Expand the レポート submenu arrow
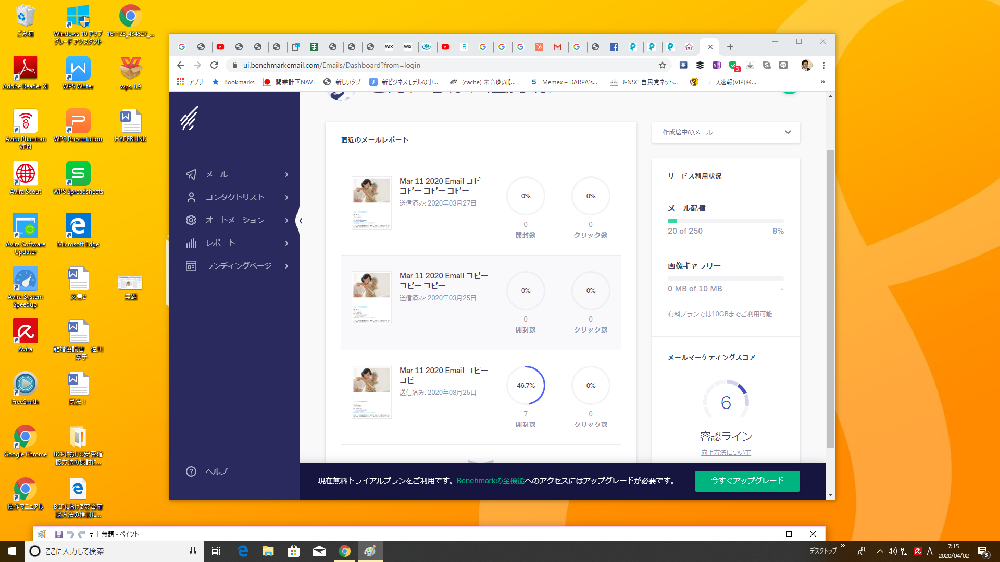 click(286, 243)
